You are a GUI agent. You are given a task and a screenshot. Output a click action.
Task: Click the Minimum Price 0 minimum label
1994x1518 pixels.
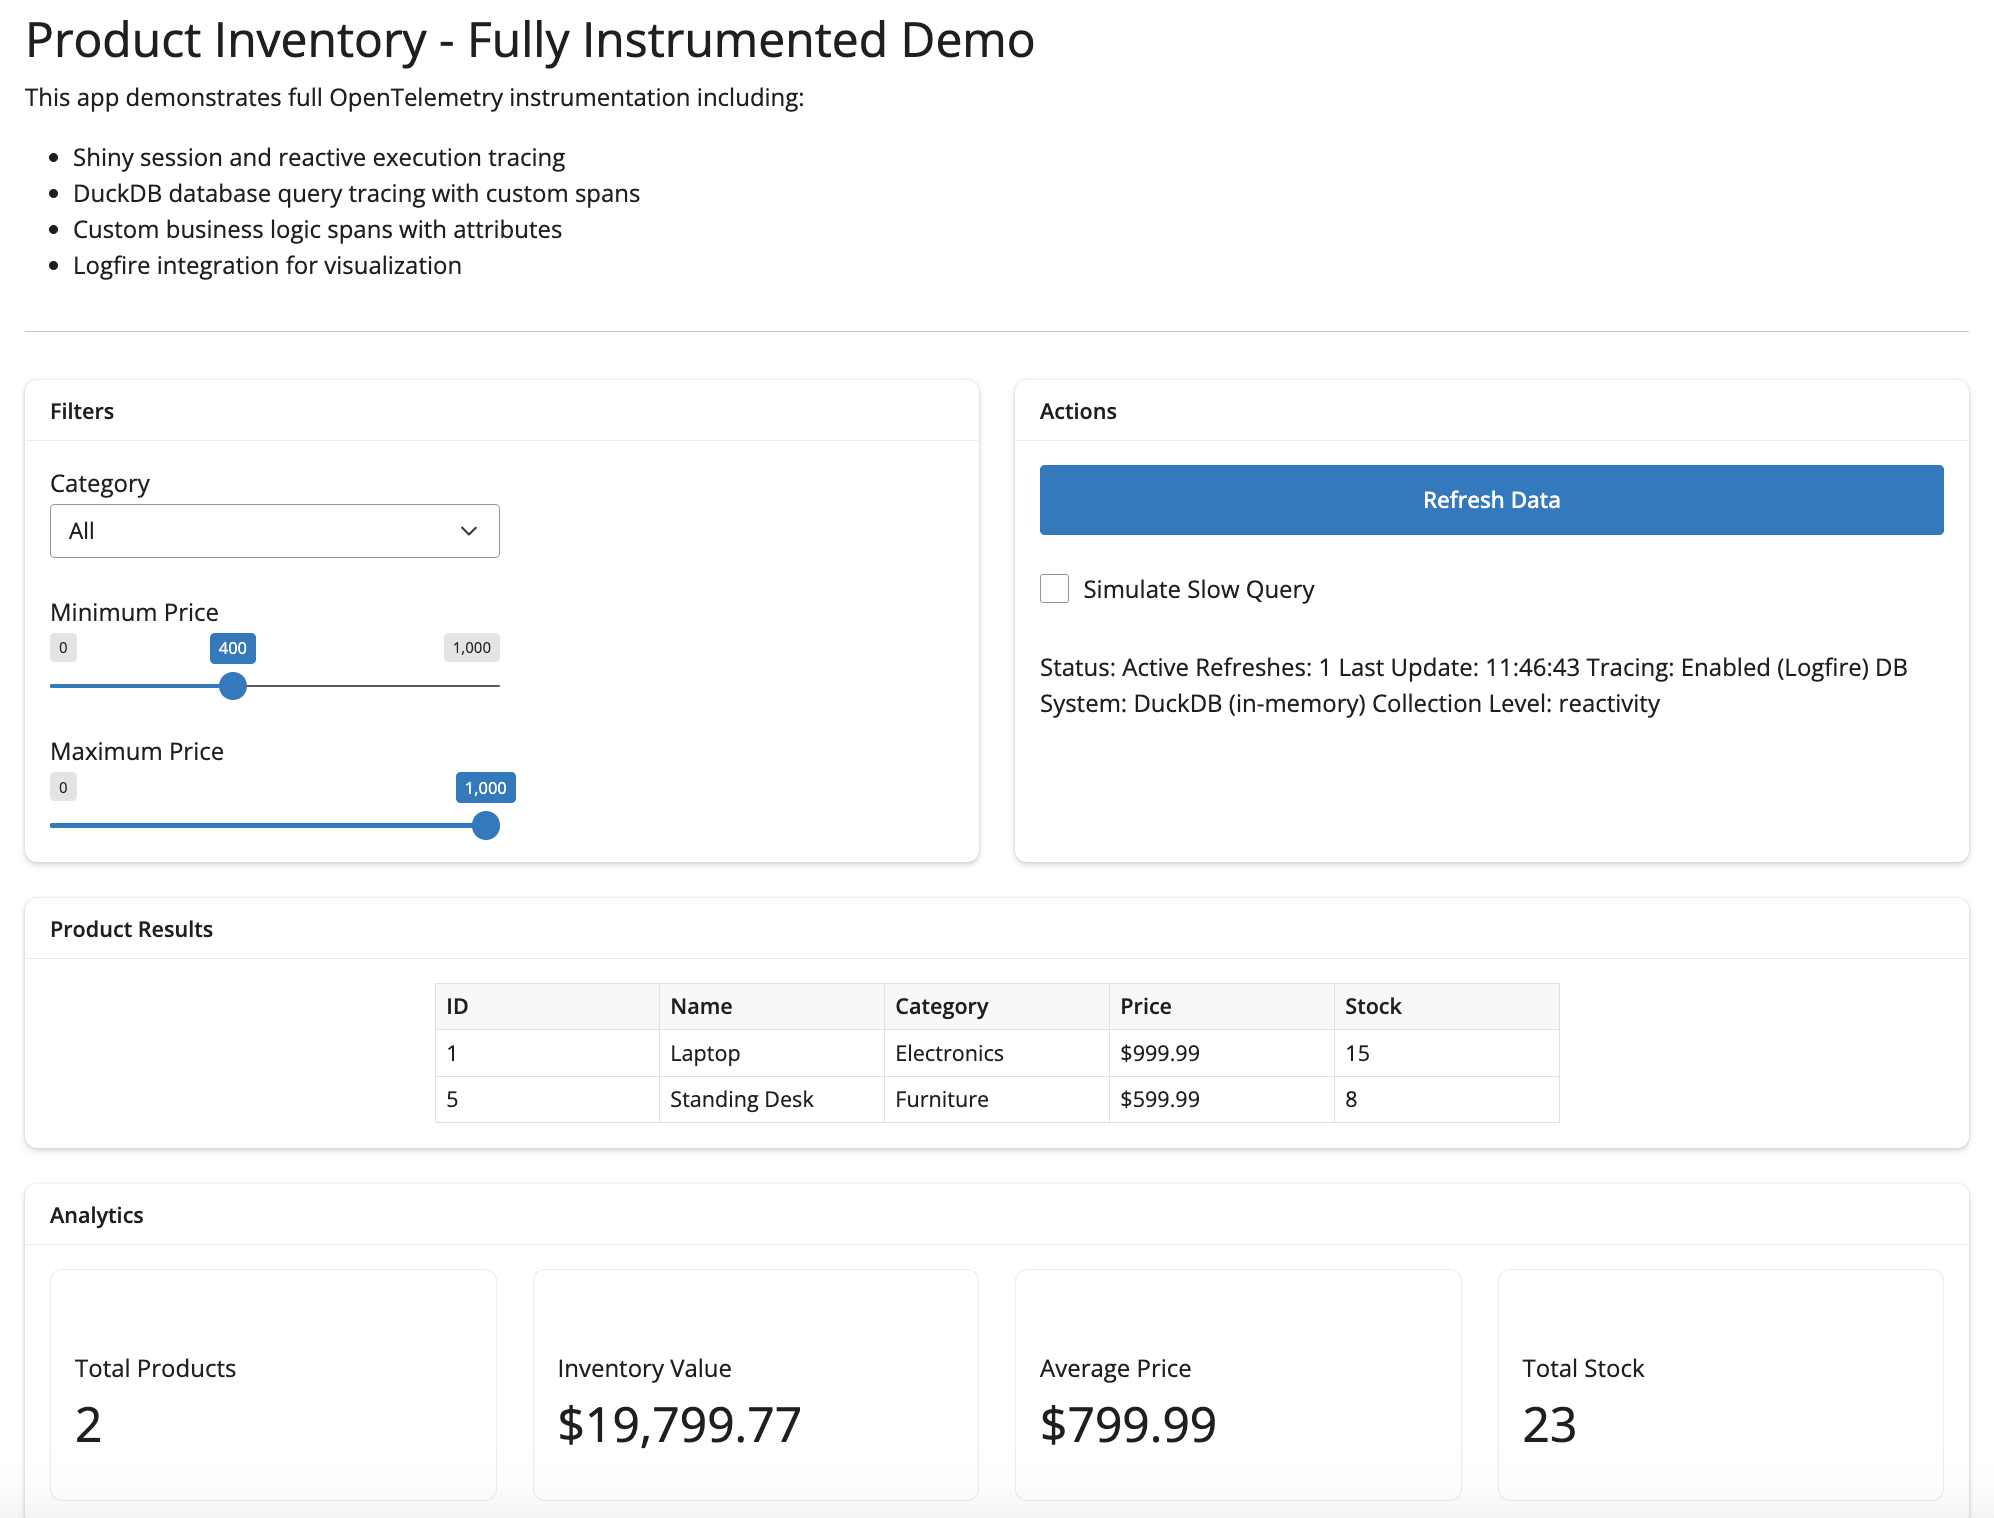63,648
